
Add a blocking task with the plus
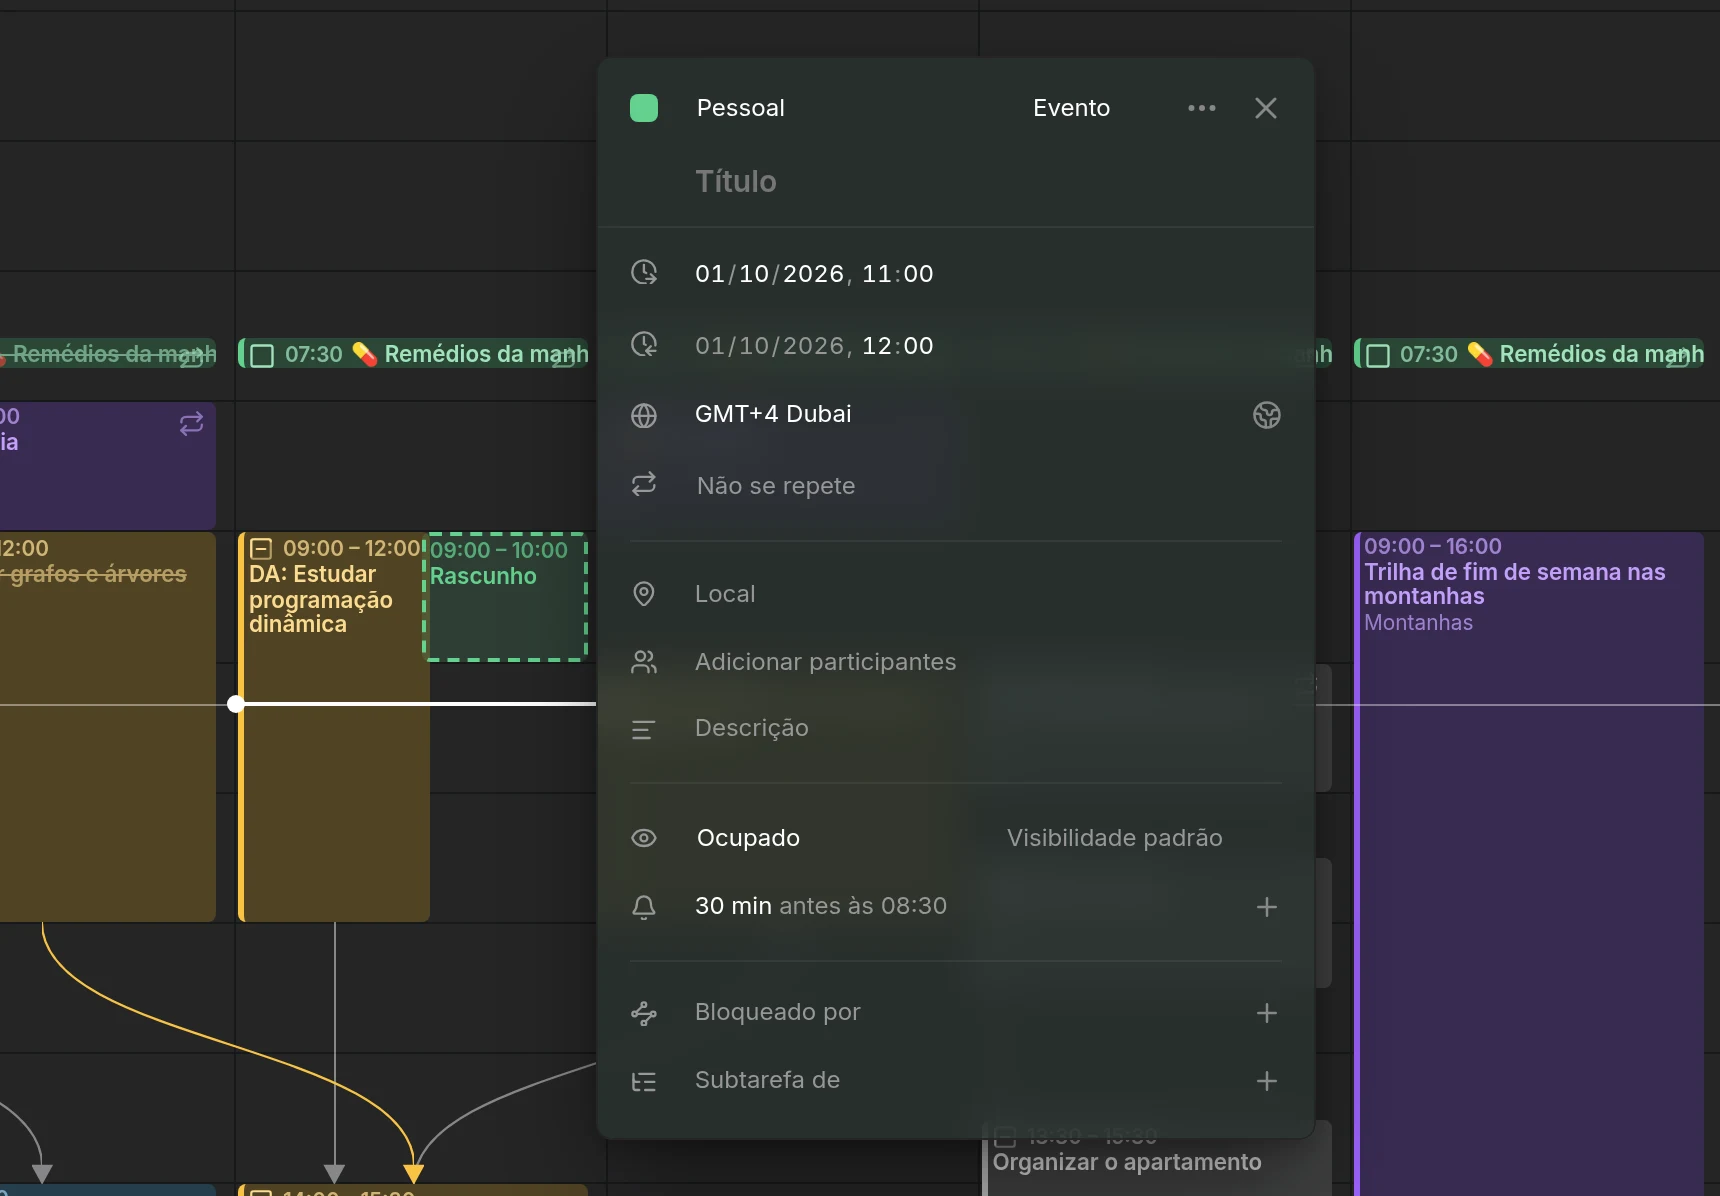(1267, 1013)
